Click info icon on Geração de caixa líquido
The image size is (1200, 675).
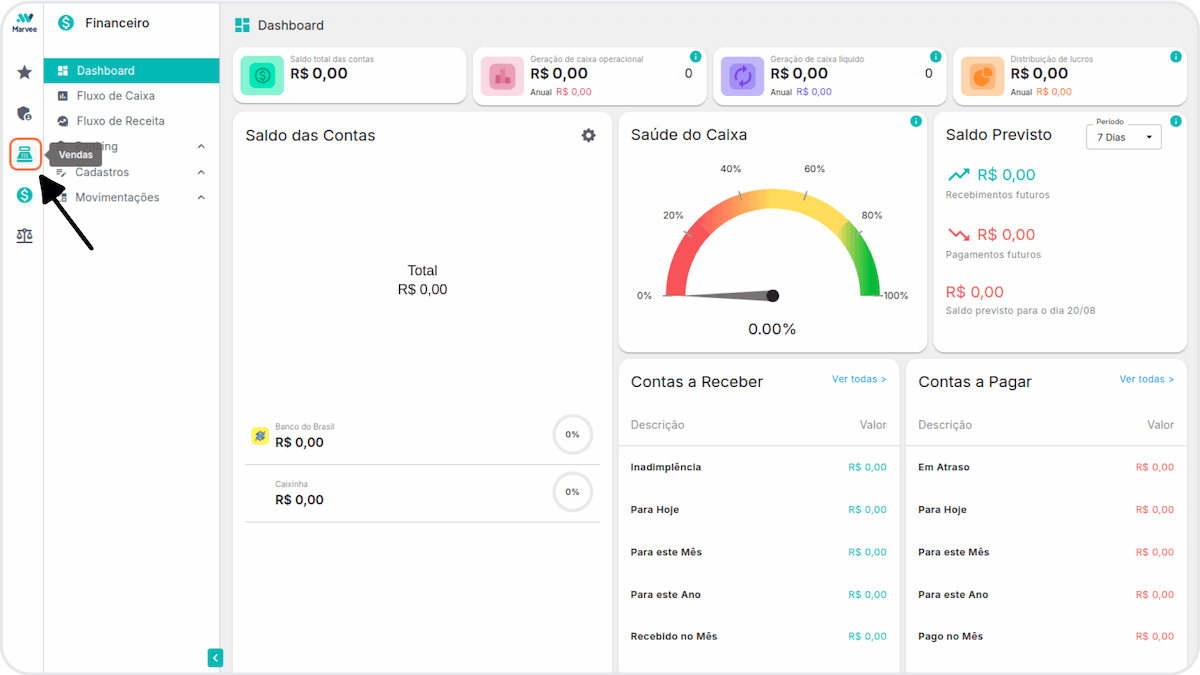[936, 56]
